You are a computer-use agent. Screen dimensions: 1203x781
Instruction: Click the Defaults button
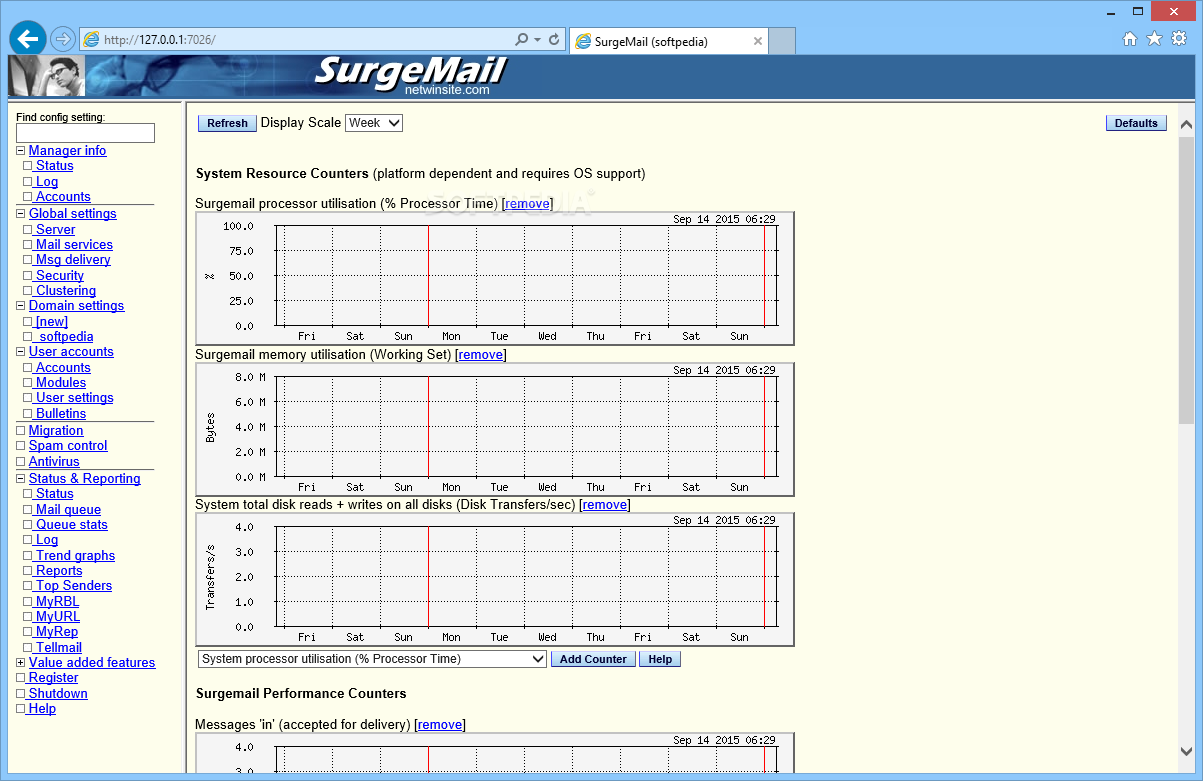(x=1136, y=123)
